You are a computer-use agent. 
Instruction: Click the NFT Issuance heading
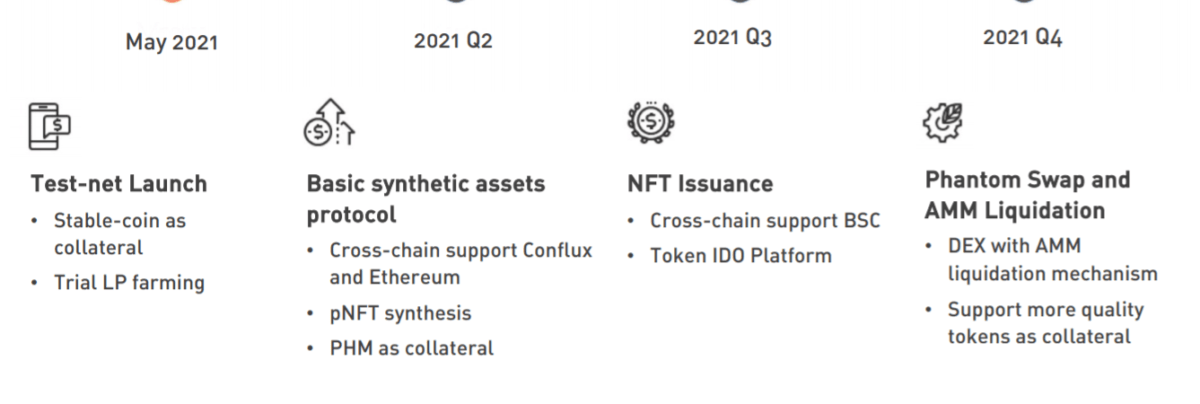point(700,184)
